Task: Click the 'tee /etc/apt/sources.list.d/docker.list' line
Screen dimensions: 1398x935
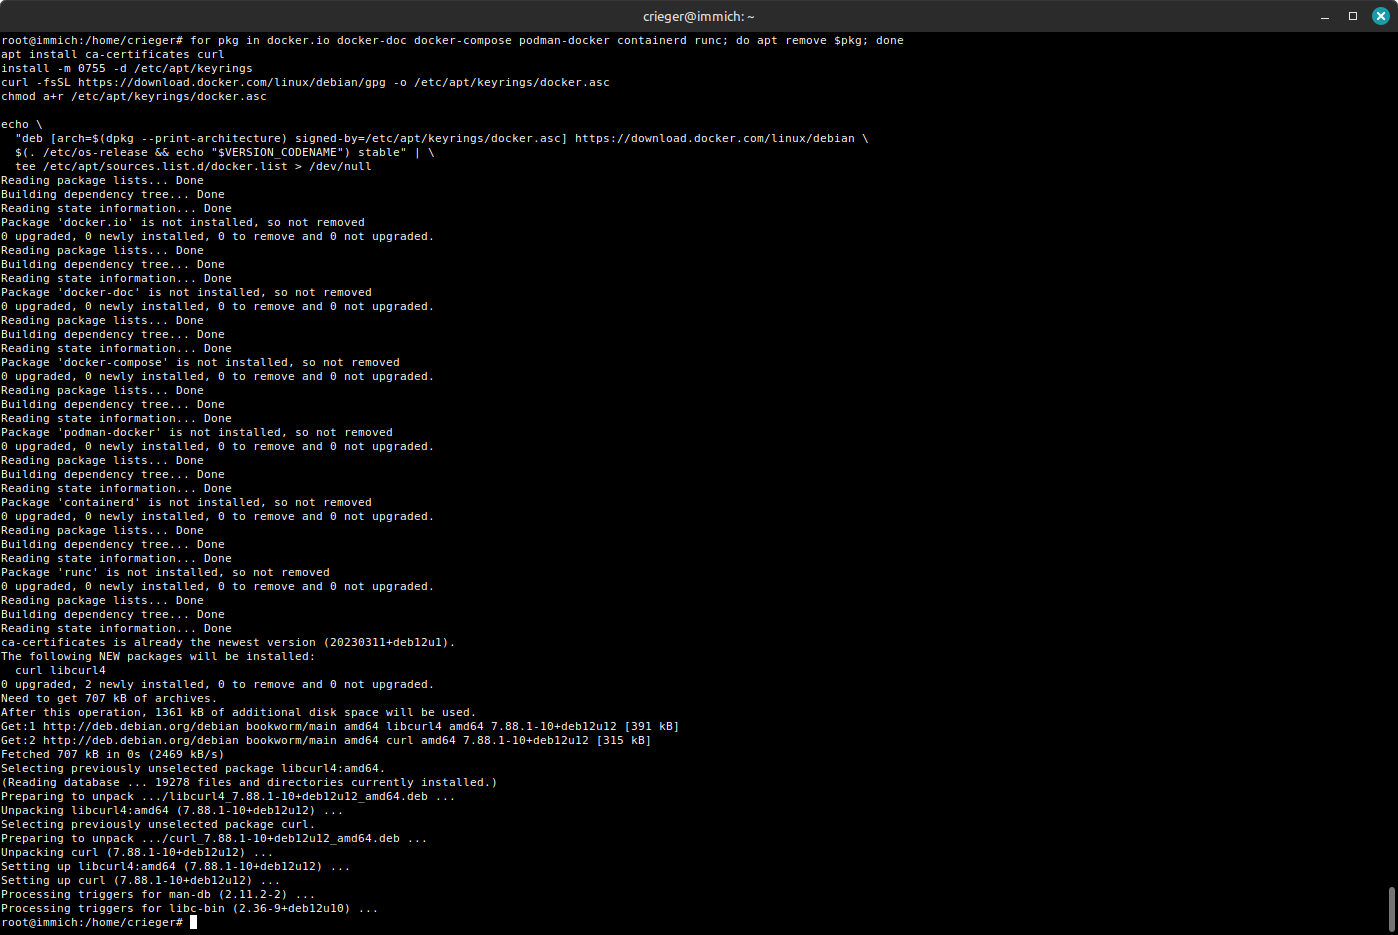Action: pyautogui.click(x=193, y=166)
